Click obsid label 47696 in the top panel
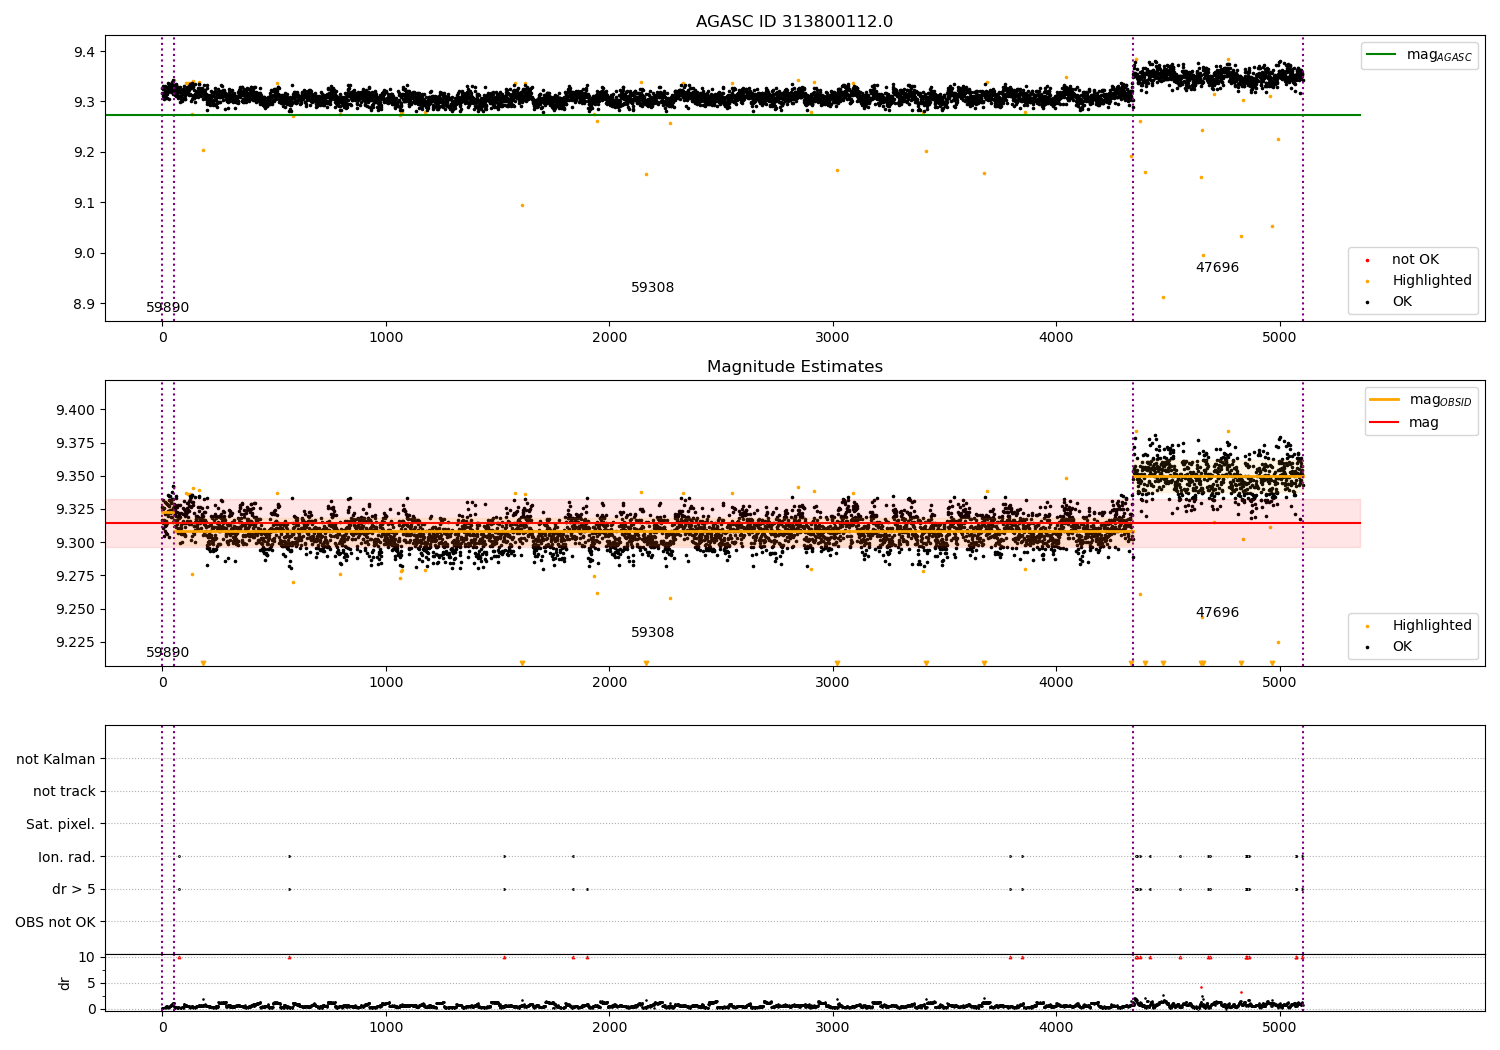Screen dimensions: 1500x1050 pos(1217,268)
